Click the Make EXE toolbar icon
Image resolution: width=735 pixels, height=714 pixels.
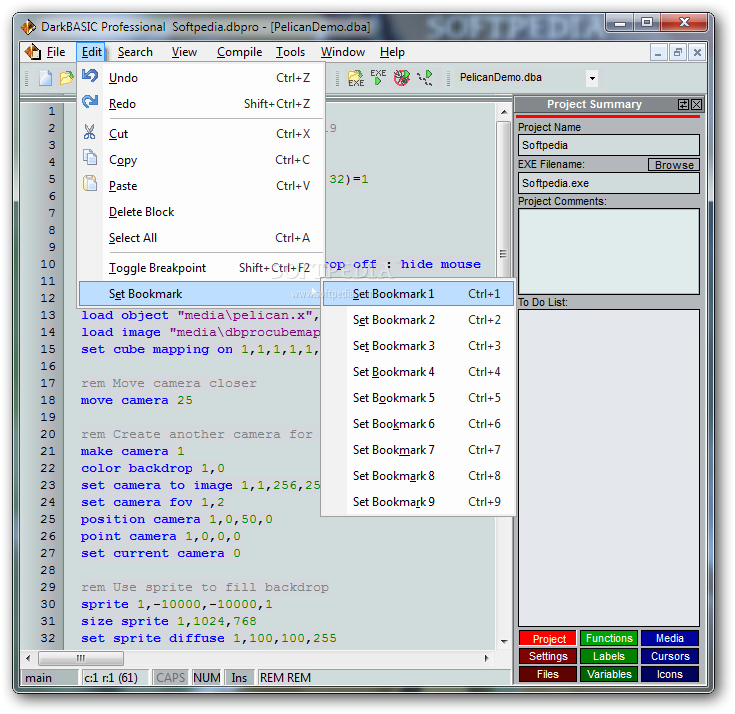pos(356,78)
